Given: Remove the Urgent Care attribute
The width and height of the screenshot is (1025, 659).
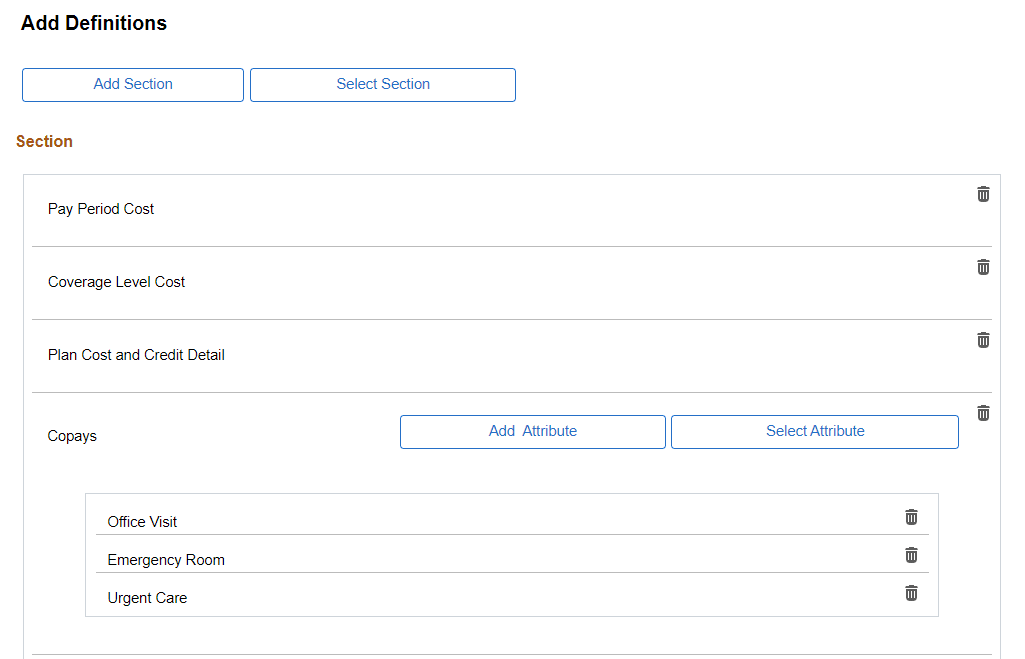Looking at the screenshot, I should coord(911,592).
